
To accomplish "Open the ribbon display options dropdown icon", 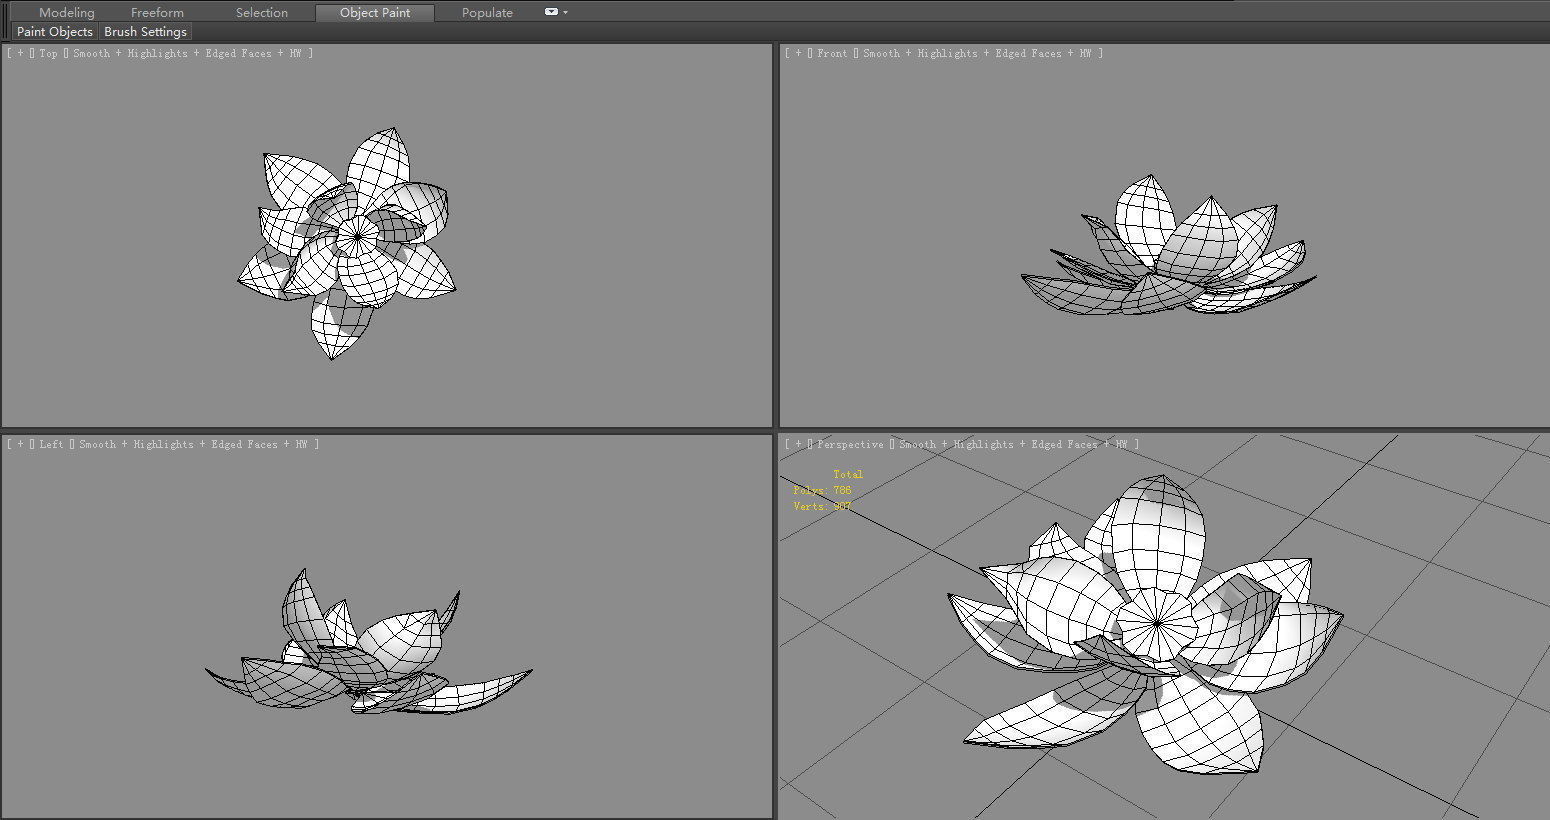I will pyautogui.click(x=556, y=12).
